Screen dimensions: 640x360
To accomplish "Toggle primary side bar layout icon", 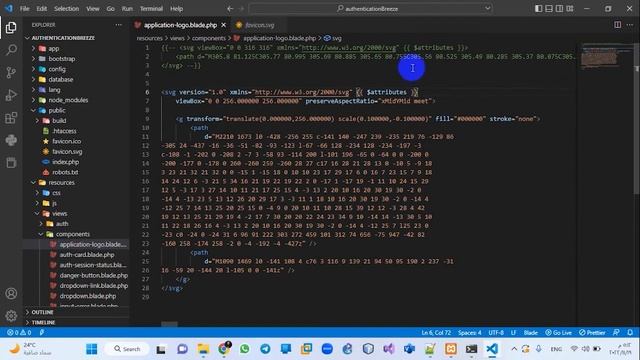I will pos(538,9).
